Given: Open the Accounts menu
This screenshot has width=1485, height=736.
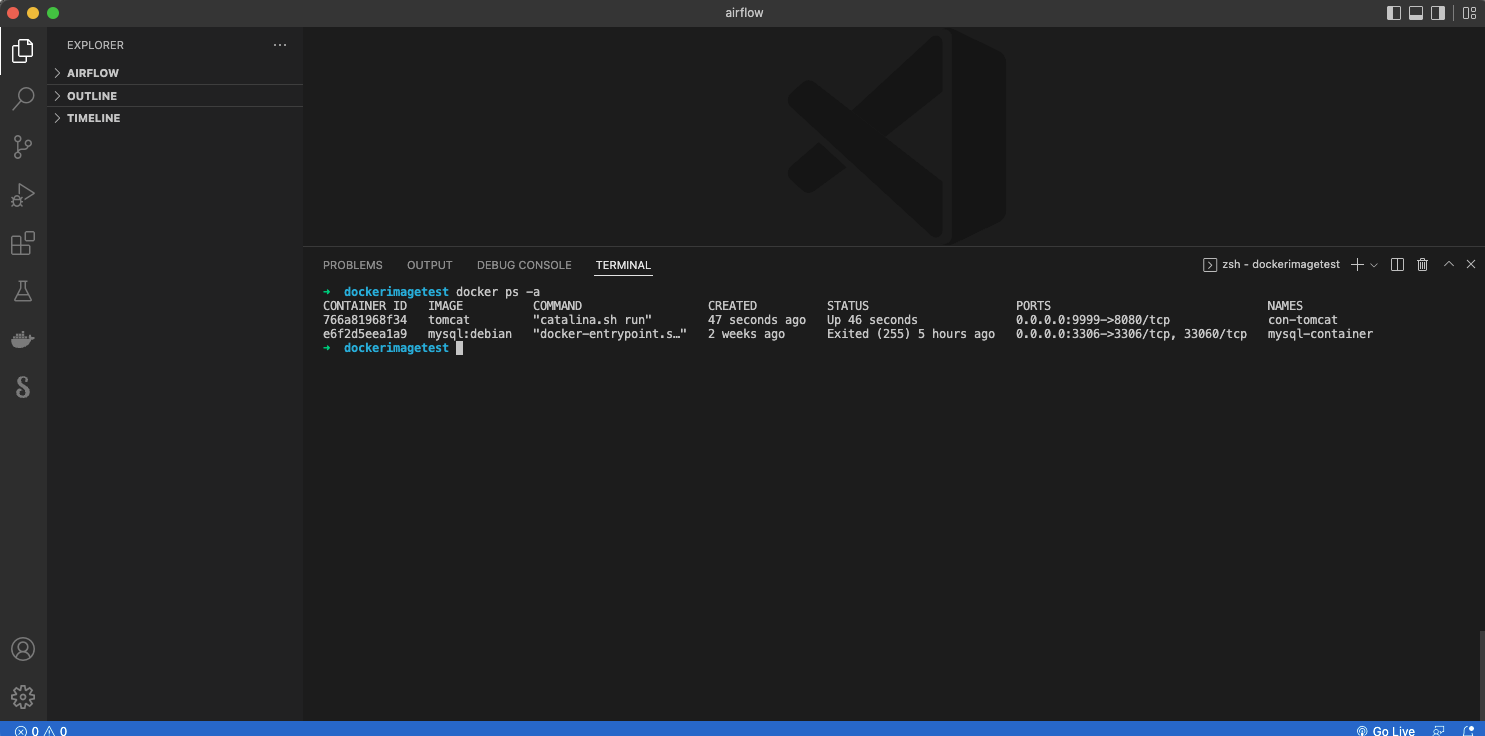Looking at the screenshot, I should tap(23, 649).
